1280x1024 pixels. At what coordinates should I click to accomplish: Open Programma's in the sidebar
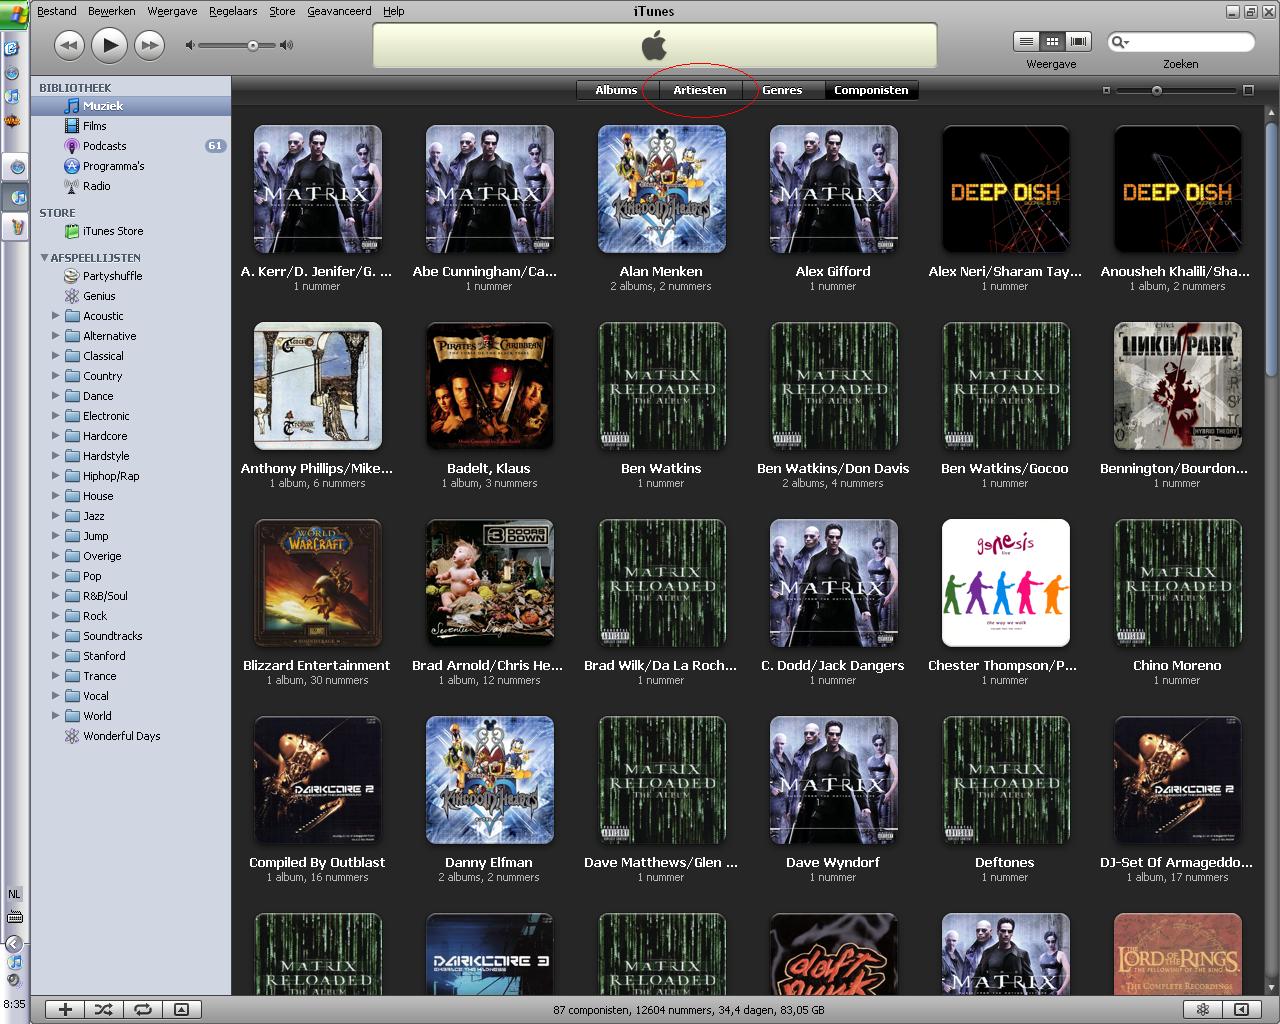pyautogui.click(x=131, y=166)
